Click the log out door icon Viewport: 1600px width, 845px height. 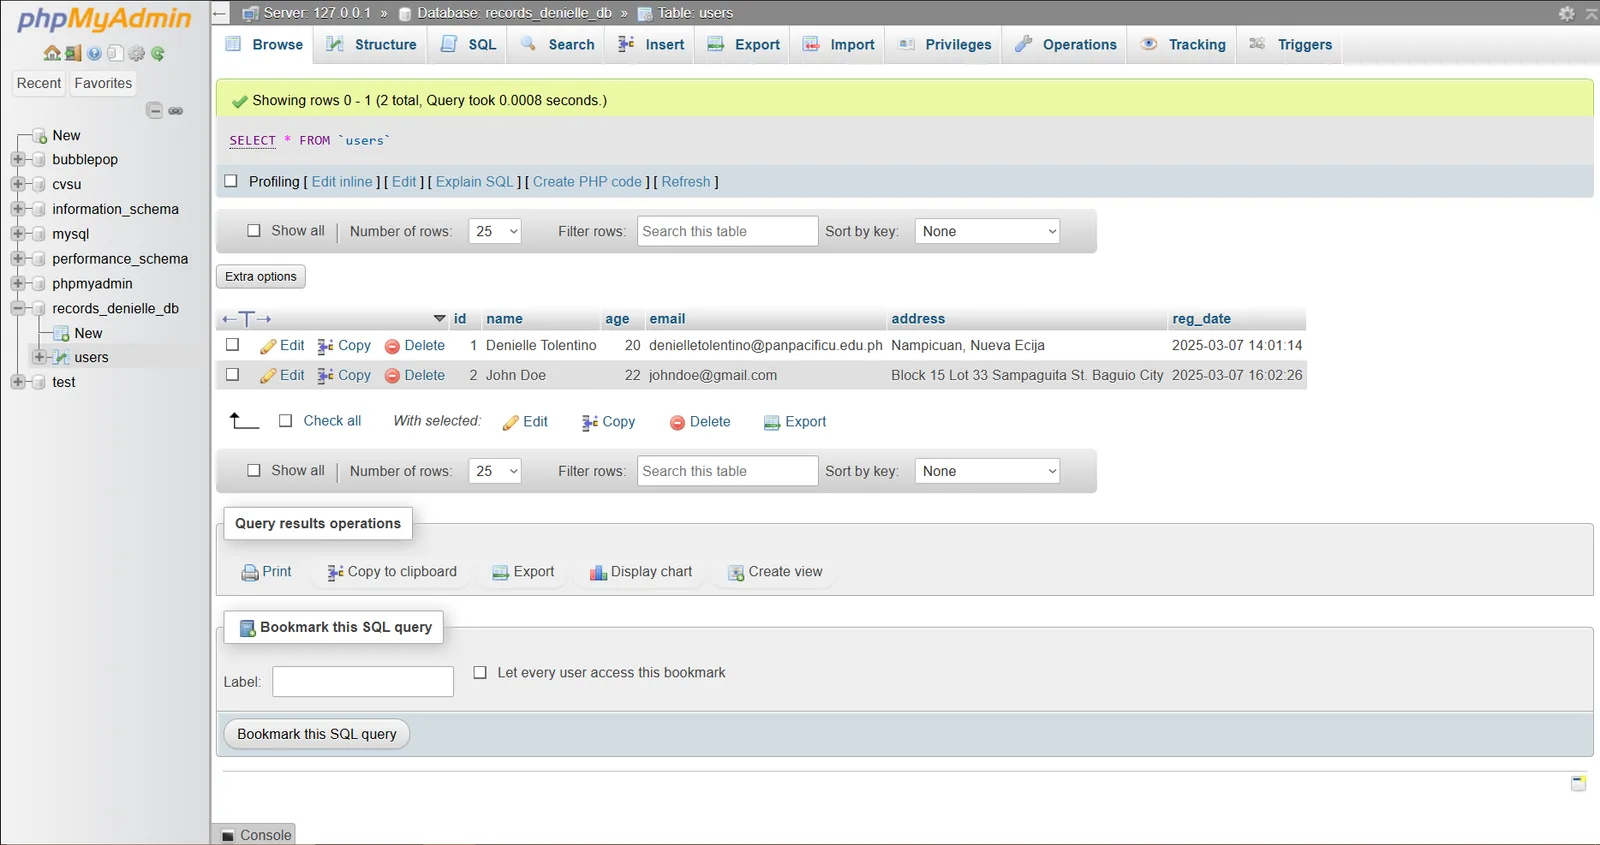73,53
